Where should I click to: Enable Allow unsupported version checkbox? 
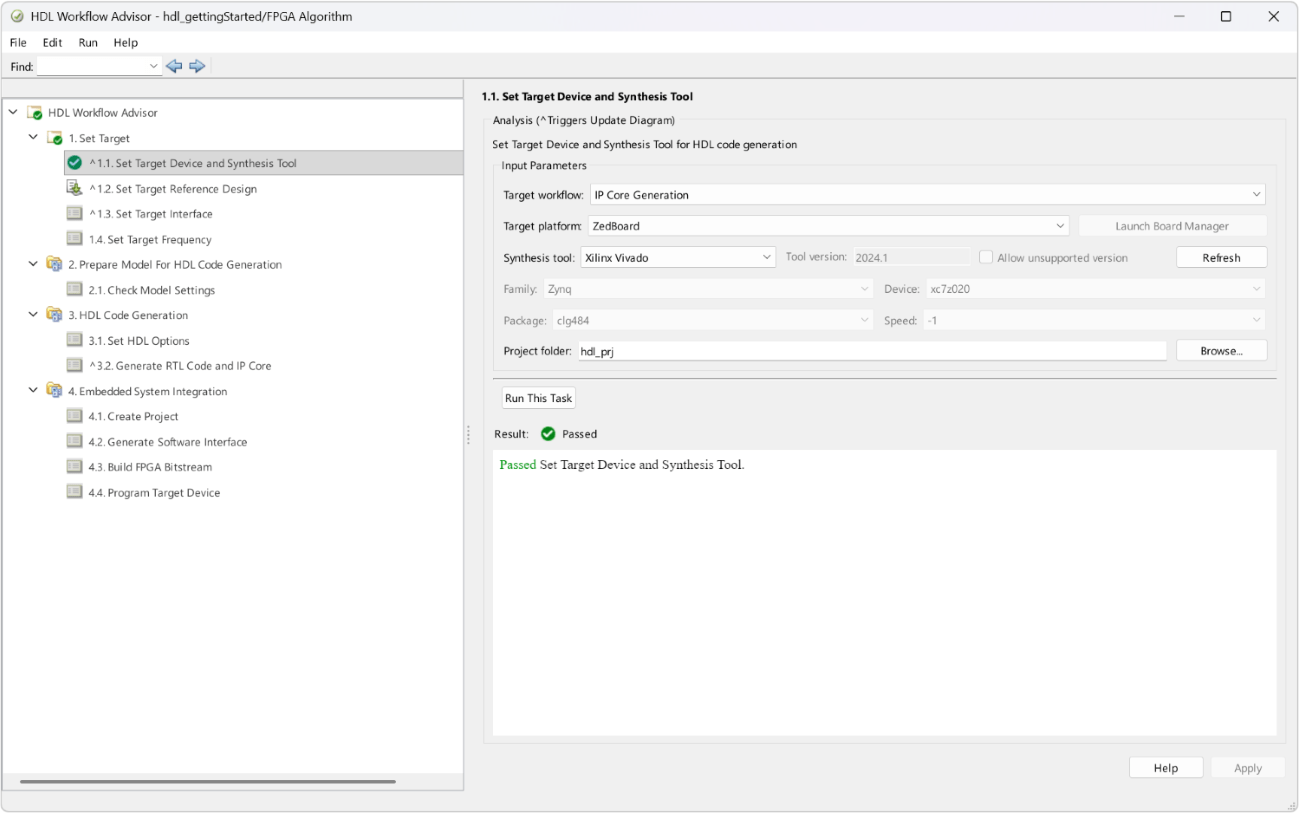[x=986, y=258]
